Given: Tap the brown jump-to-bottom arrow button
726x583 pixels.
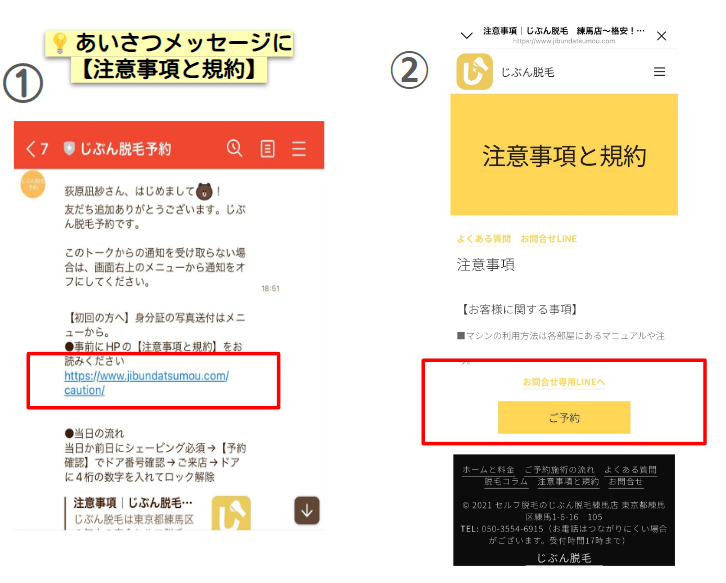Looking at the screenshot, I should click(307, 510).
